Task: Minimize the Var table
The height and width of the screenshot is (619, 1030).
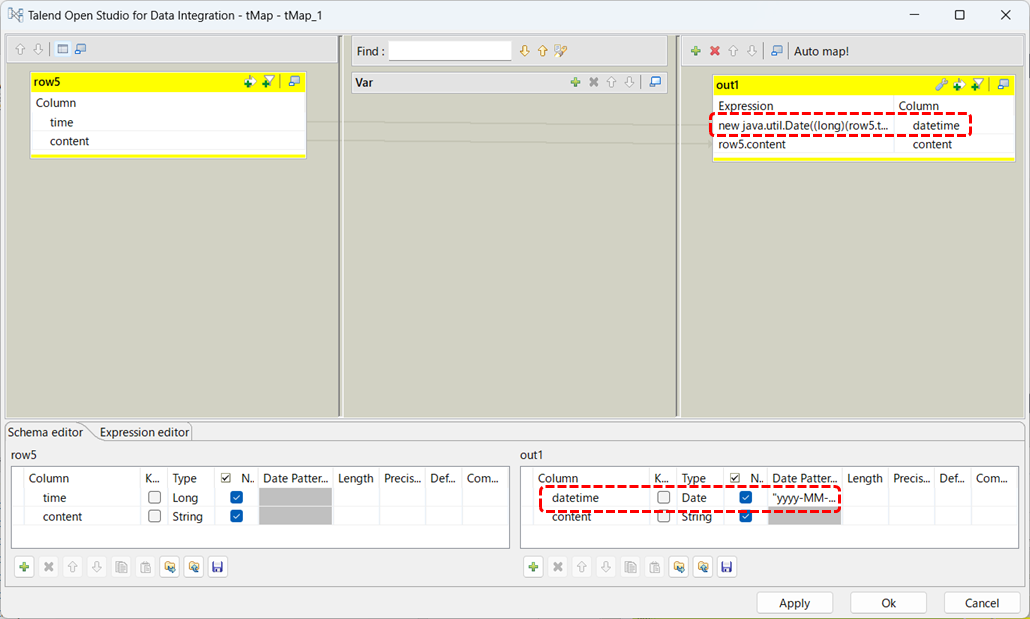Action: coord(655,82)
